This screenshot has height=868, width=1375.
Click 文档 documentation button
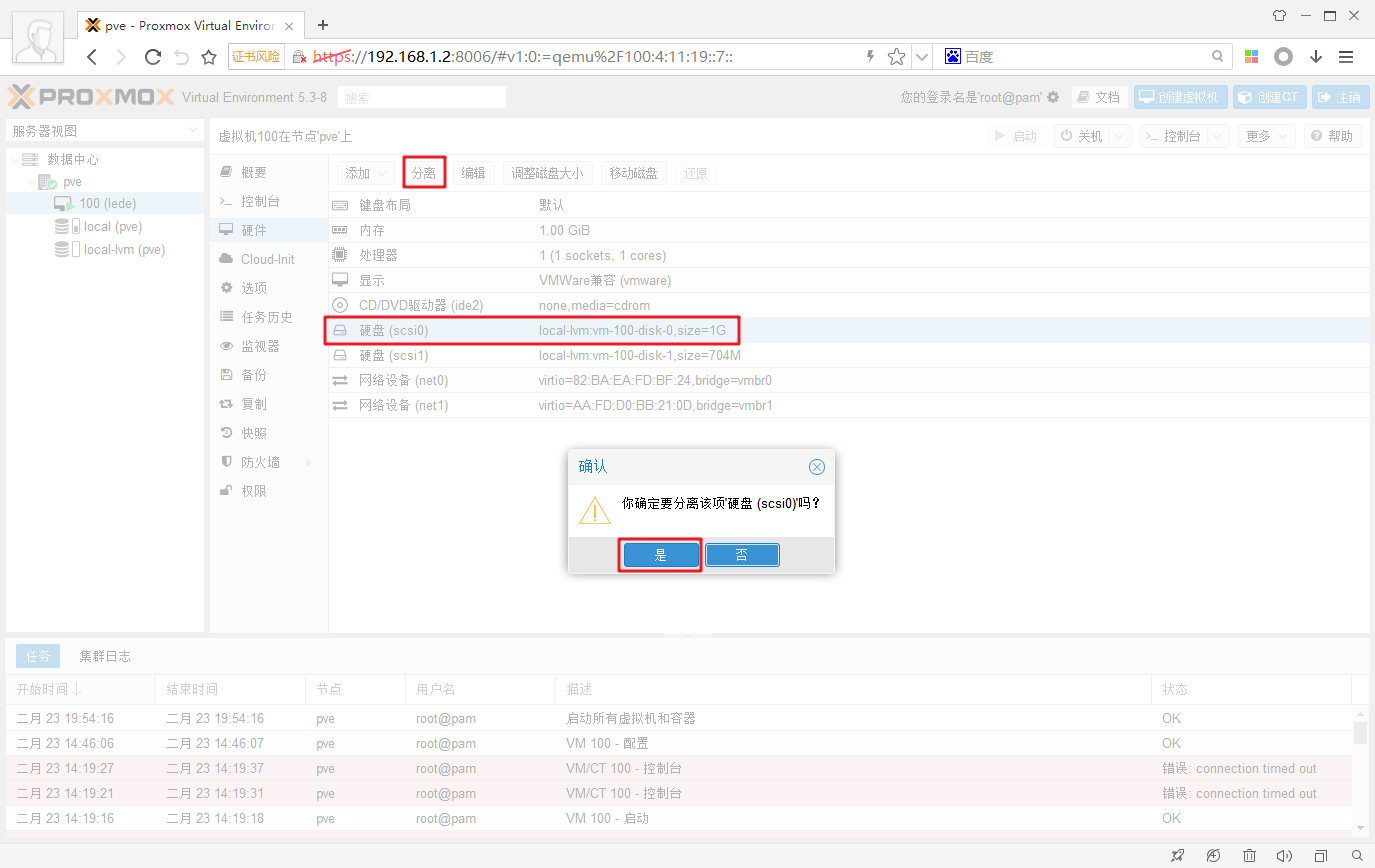(1099, 97)
